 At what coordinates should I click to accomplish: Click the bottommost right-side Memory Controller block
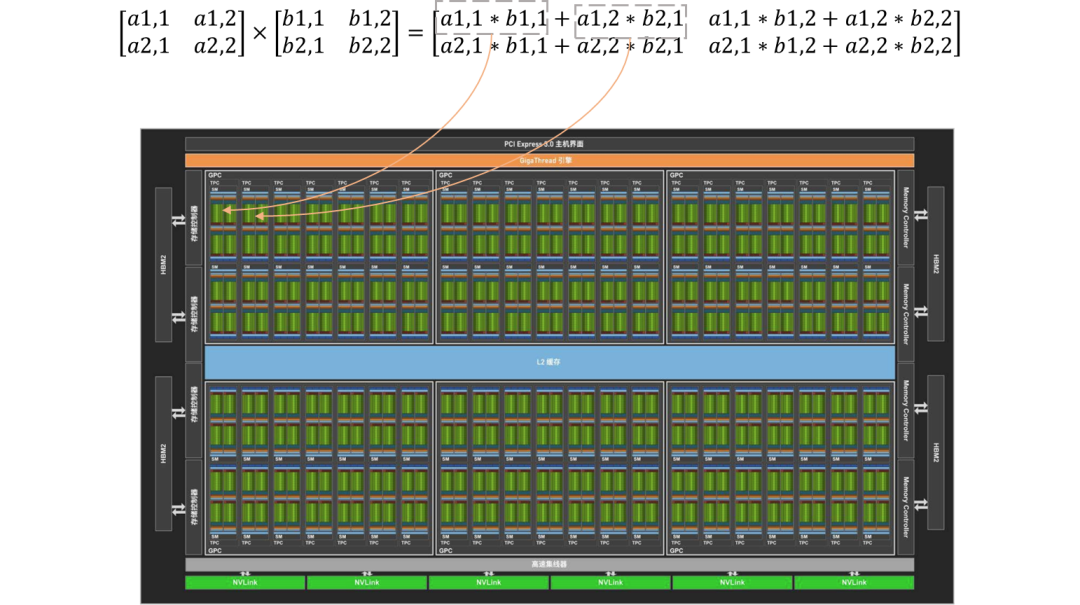907,507
